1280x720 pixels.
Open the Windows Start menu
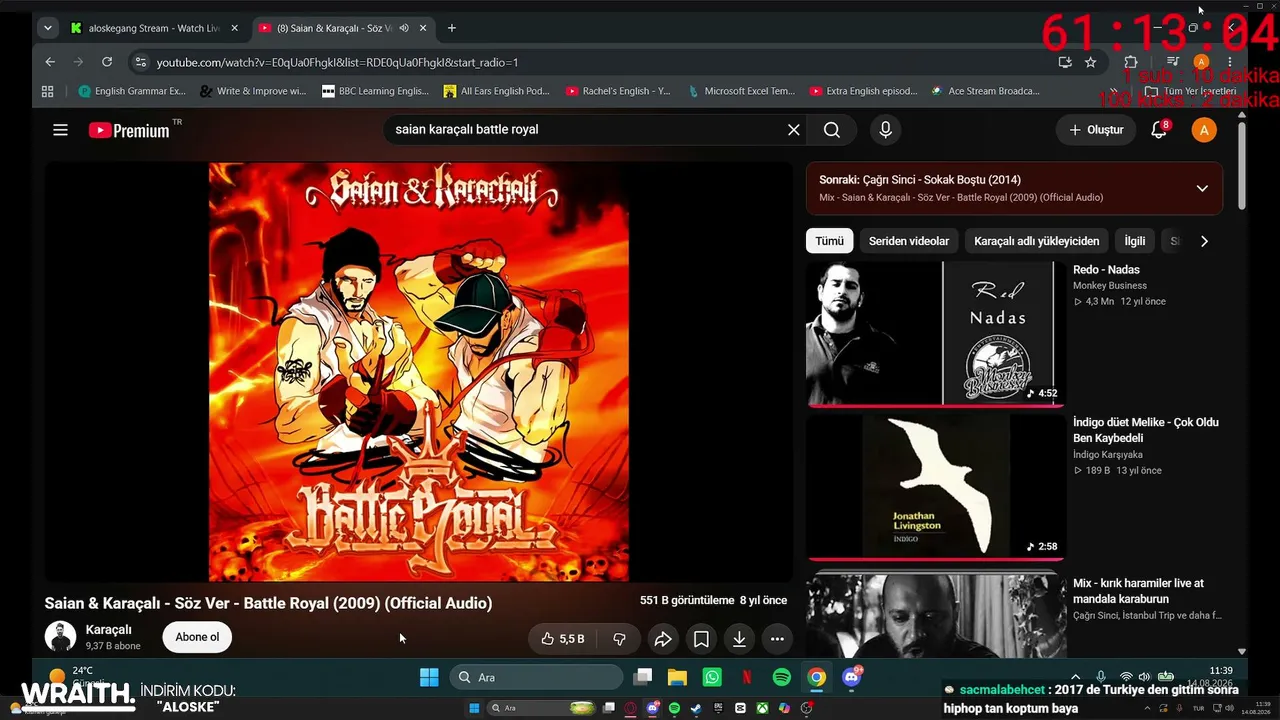(429, 677)
